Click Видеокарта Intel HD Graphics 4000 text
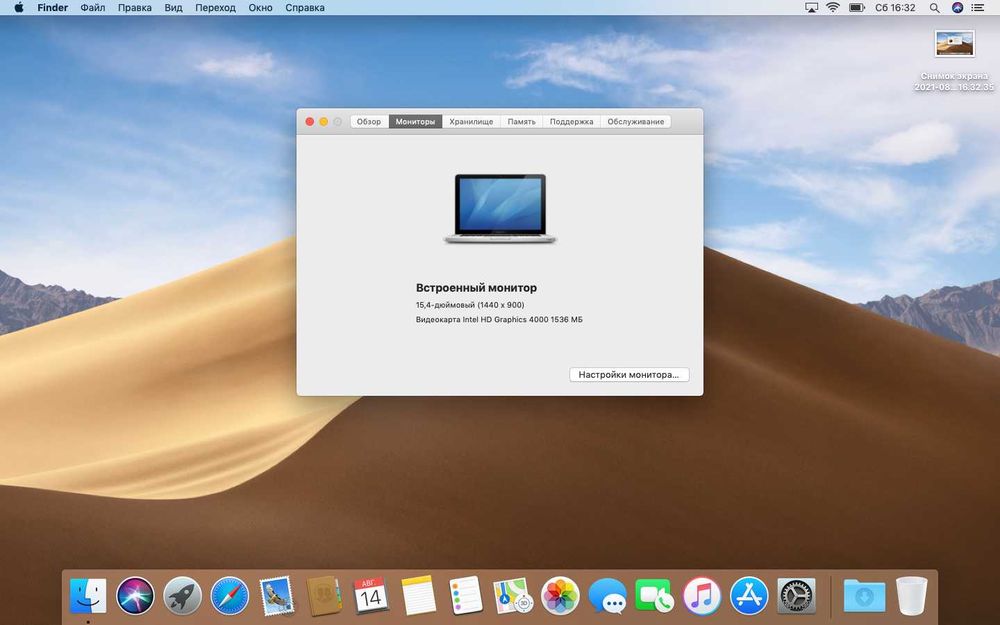This screenshot has height=625, width=1000. [499, 320]
